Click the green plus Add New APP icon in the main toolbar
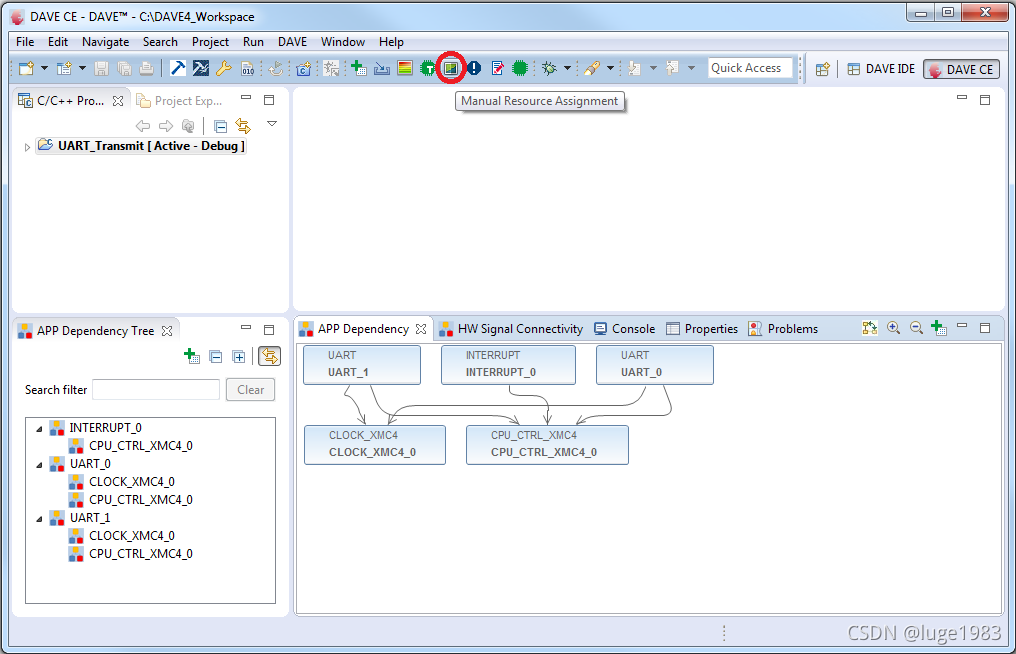The image size is (1016, 654). [359, 67]
